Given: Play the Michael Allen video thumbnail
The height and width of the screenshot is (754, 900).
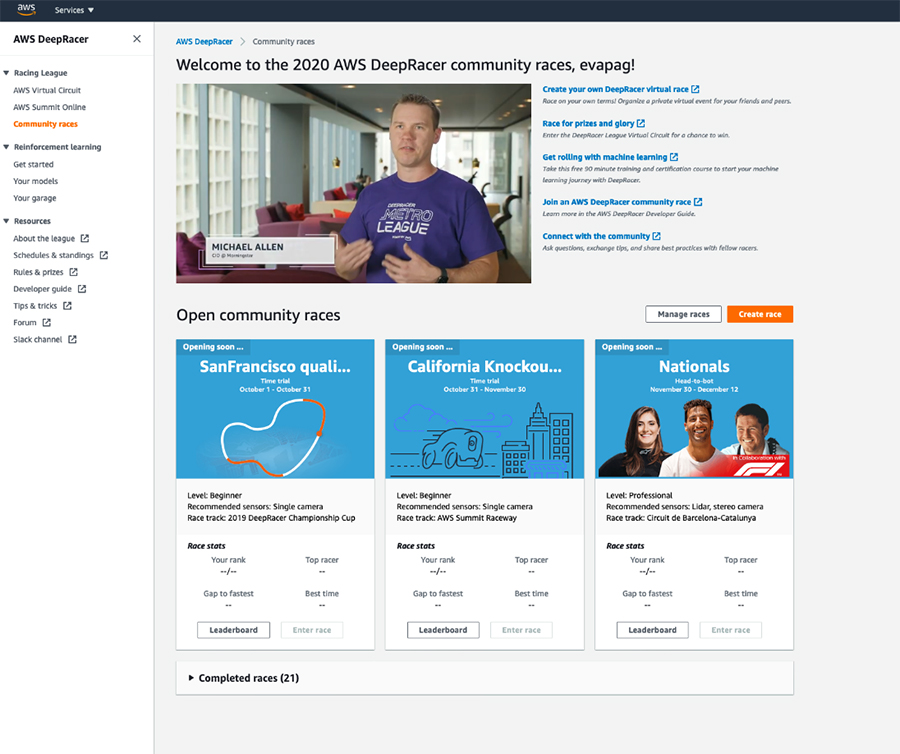Looking at the screenshot, I should (353, 183).
